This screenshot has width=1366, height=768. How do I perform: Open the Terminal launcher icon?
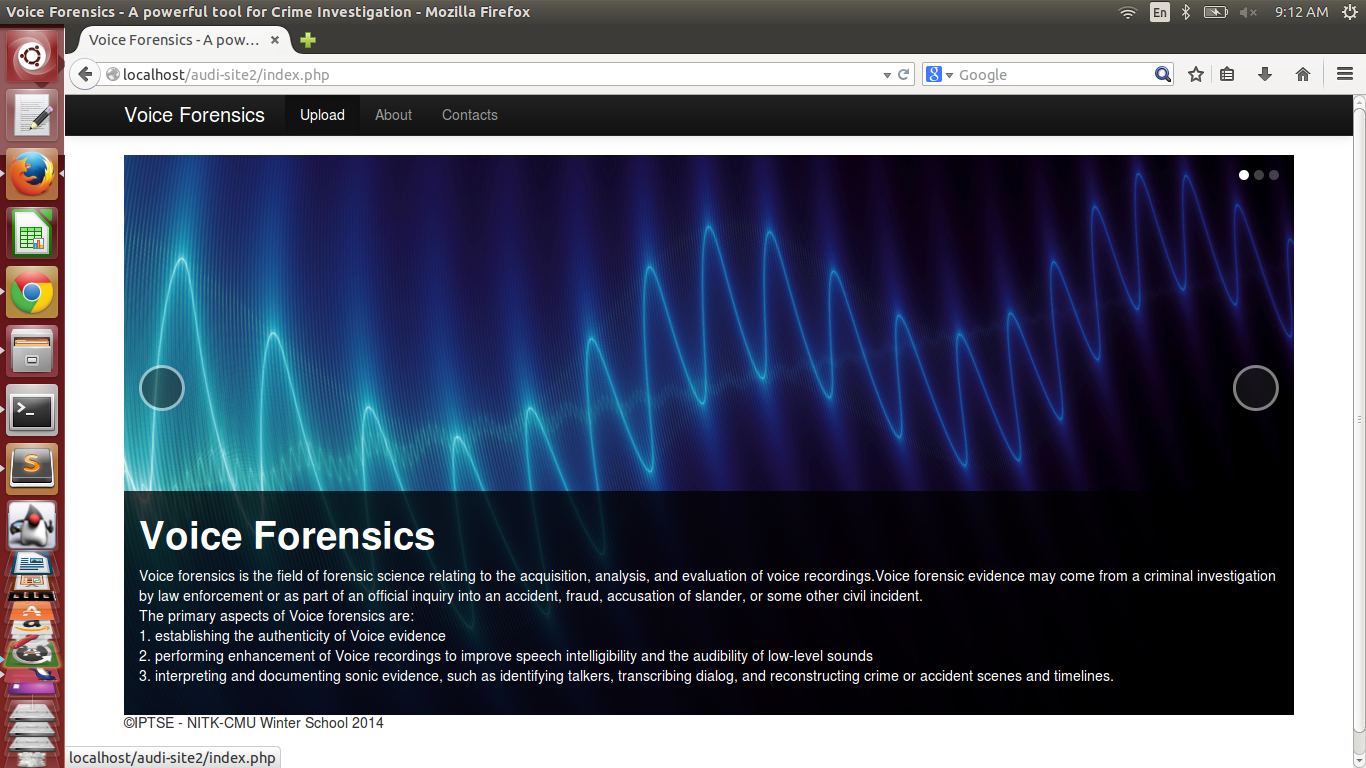(32, 410)
